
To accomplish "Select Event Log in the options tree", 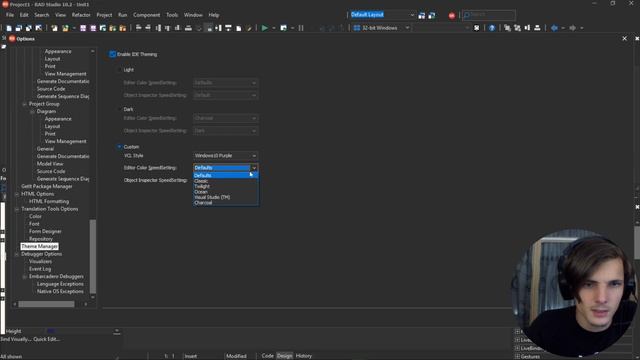I will pyautogui.click(x=40, y=269).
